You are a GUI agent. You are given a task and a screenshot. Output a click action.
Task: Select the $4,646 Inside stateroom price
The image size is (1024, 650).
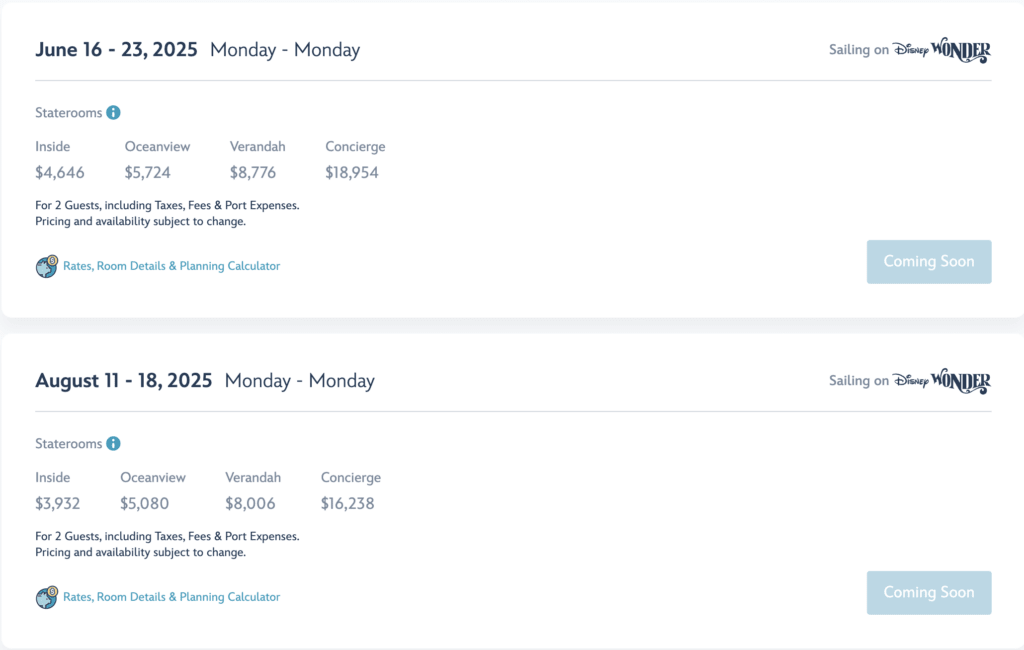61,173
